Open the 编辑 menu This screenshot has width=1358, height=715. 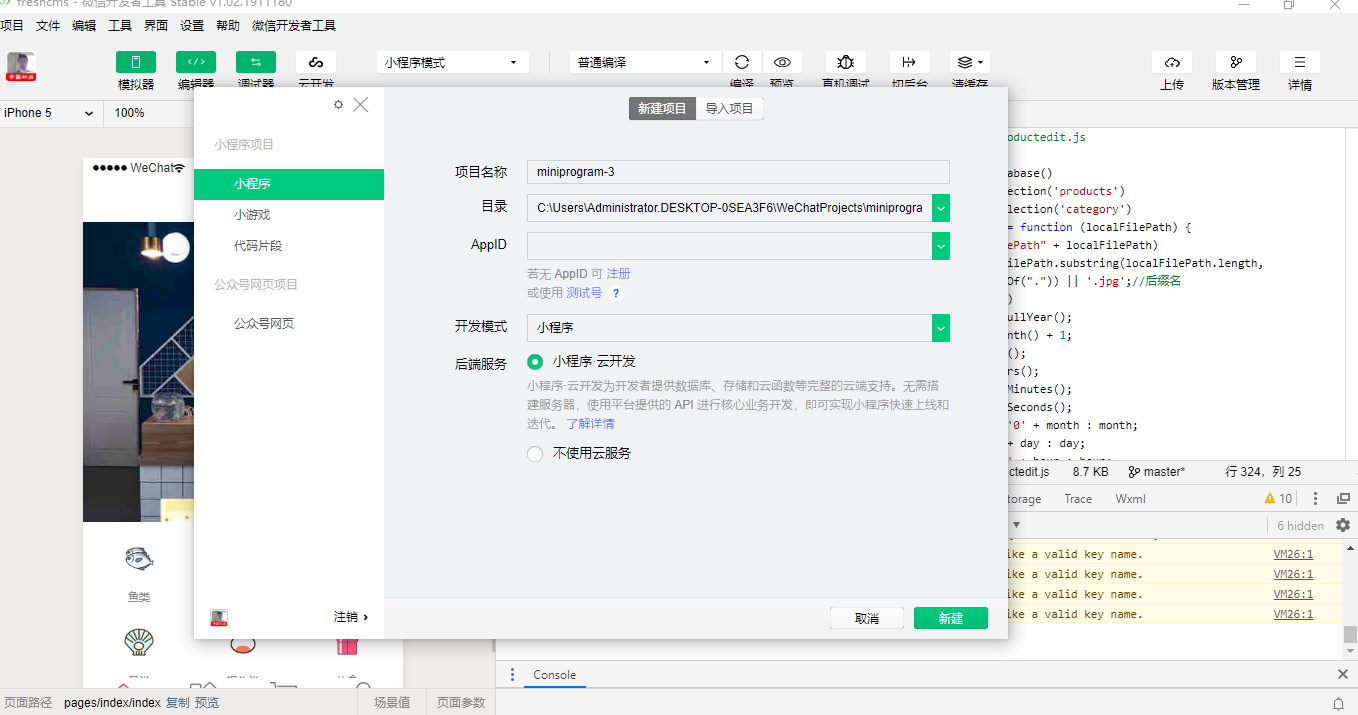coord(84,26)
